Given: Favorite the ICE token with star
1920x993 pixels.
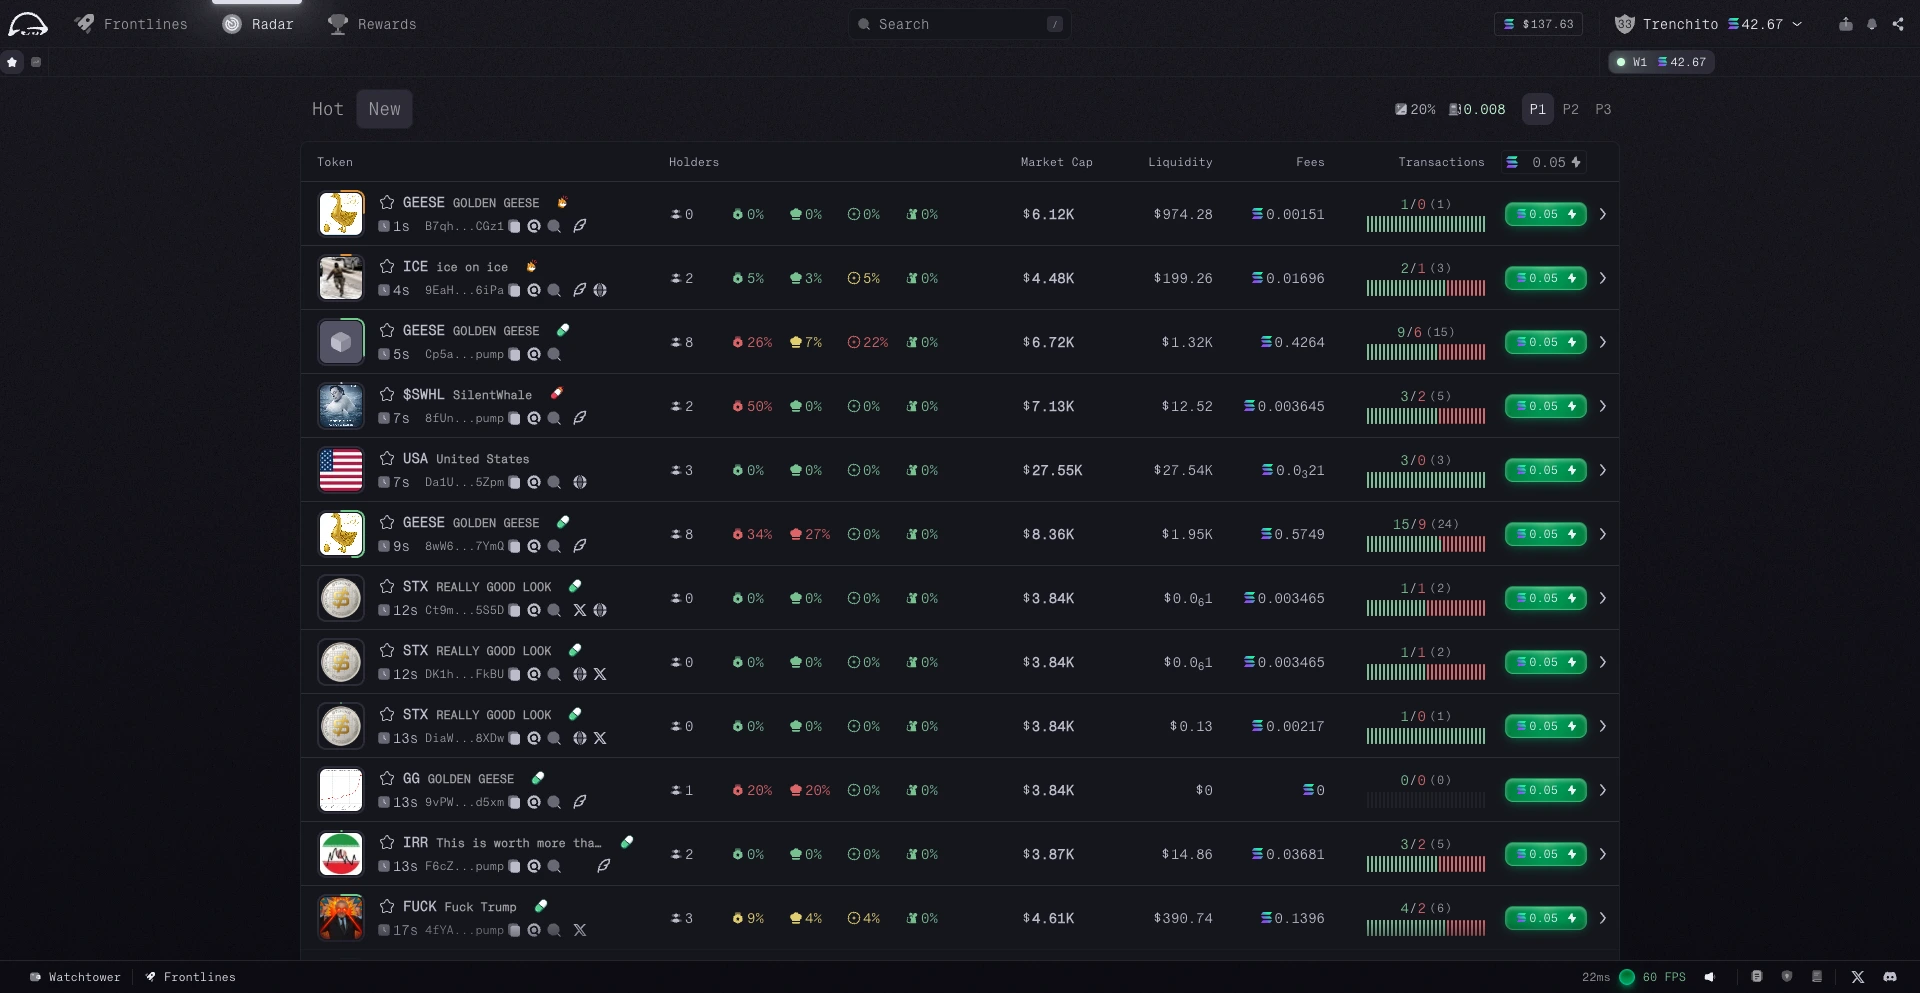Looking at the screenshot, I should 387,267.
